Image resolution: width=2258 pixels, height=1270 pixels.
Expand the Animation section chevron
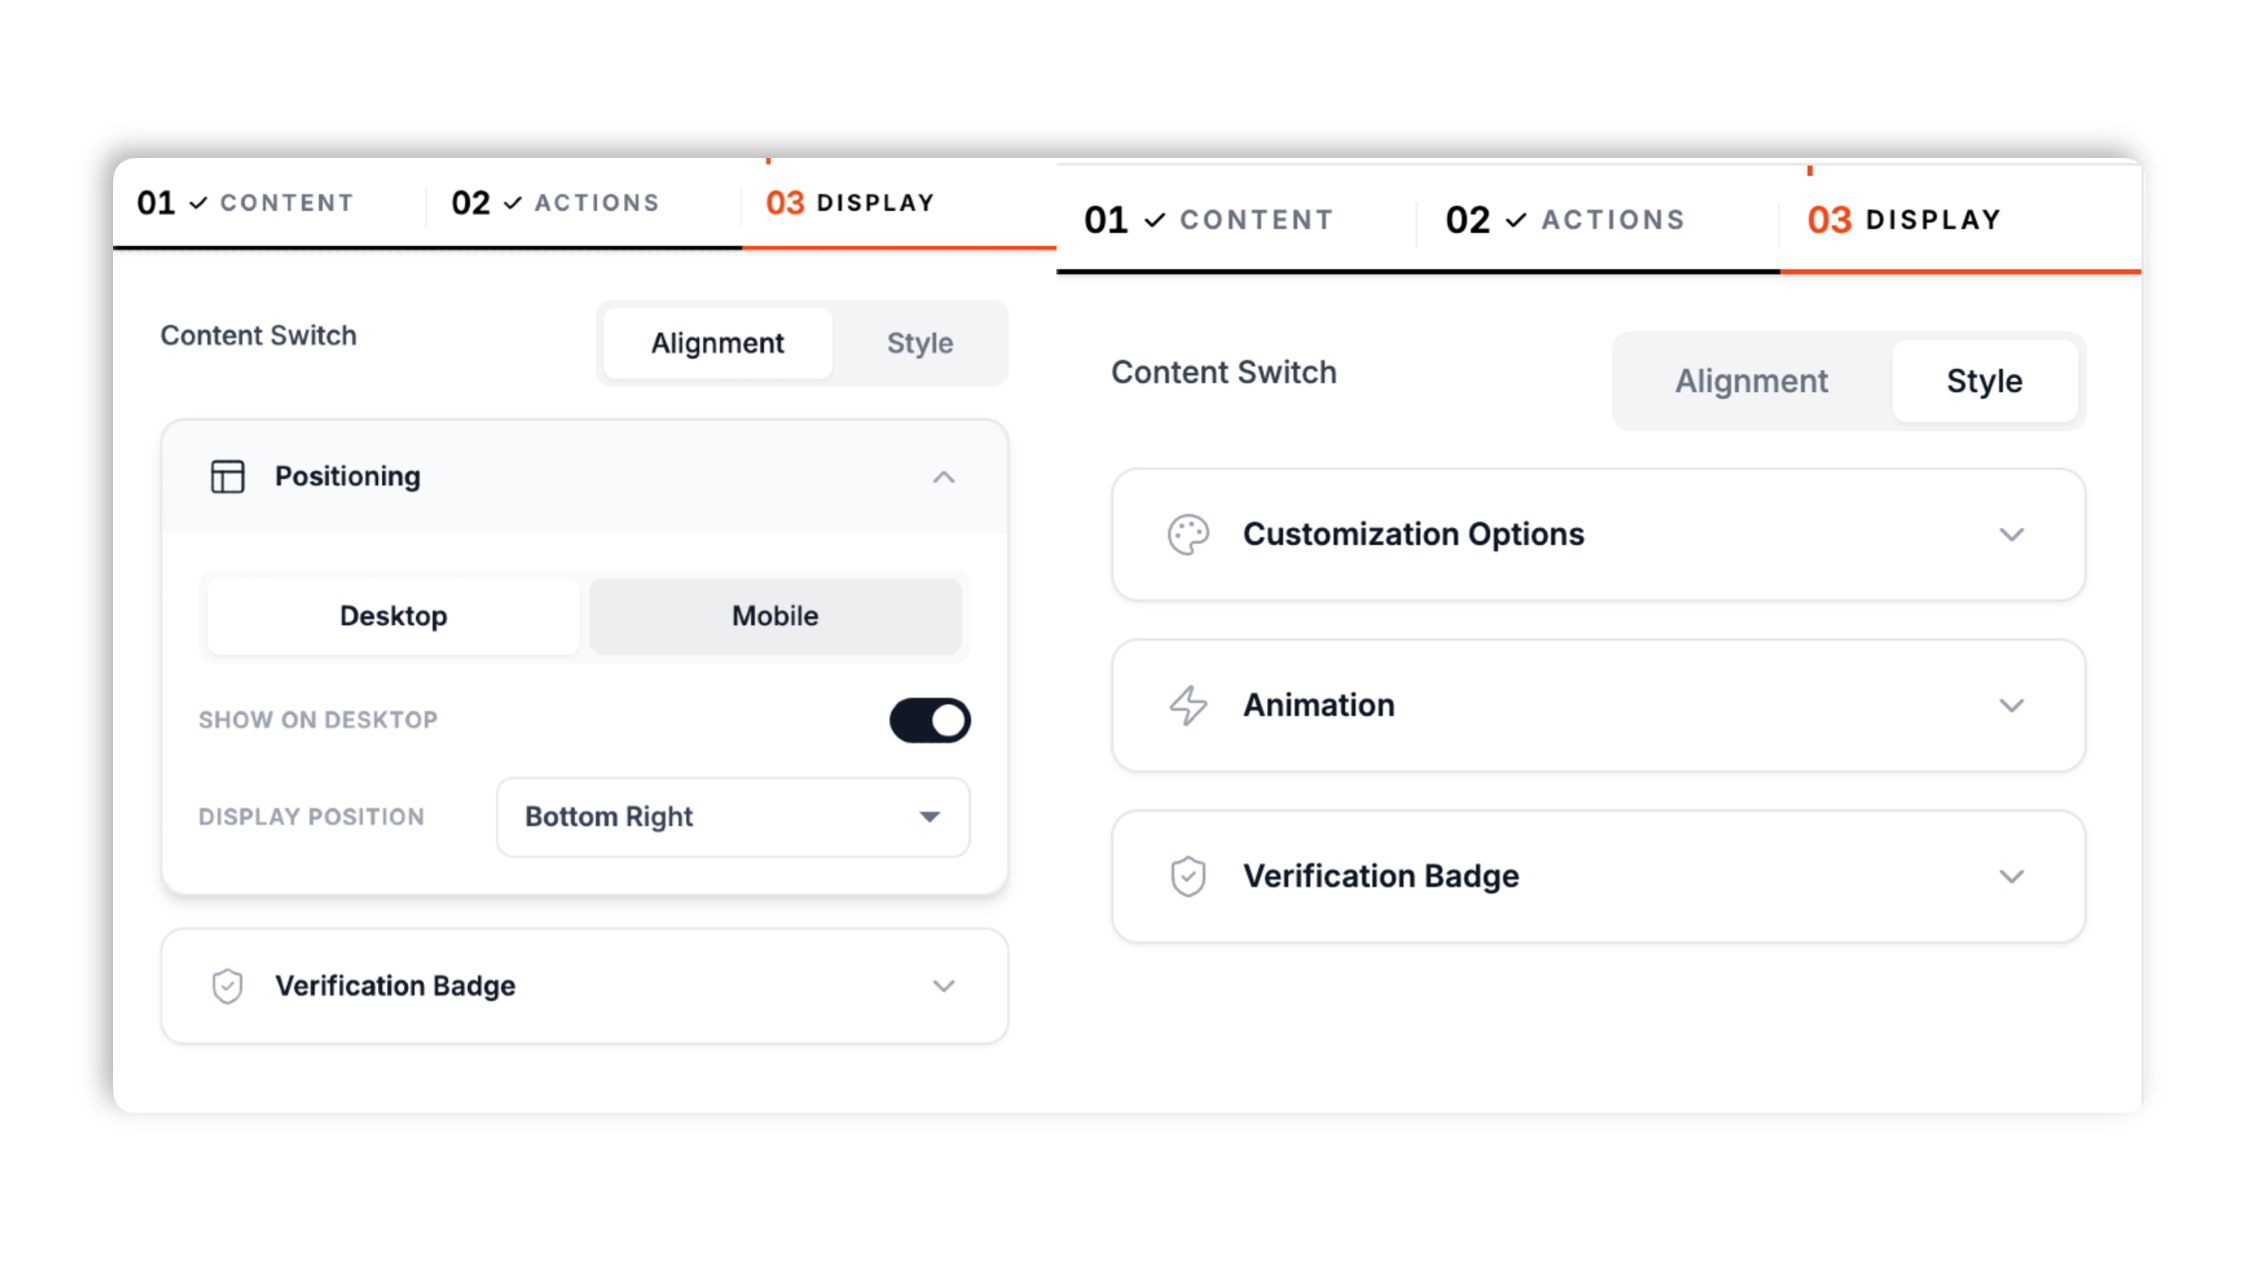(2012, 706)
